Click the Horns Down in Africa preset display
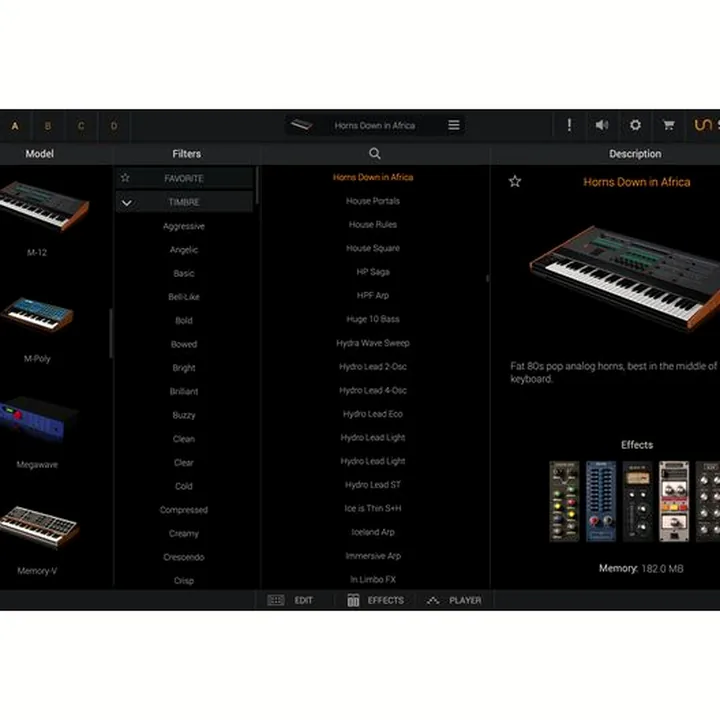The width and height of the screenshot is (720, 720). click(x=375, y=125)
